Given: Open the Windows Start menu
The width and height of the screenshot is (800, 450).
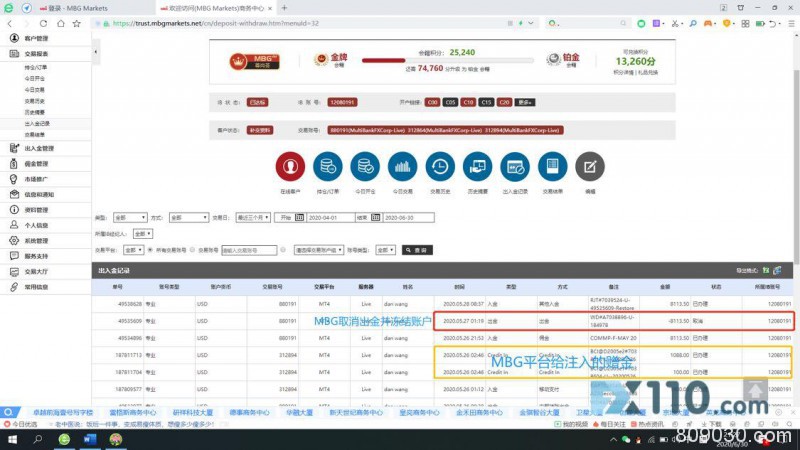Looking at the screenshot, I should (12, 439).
